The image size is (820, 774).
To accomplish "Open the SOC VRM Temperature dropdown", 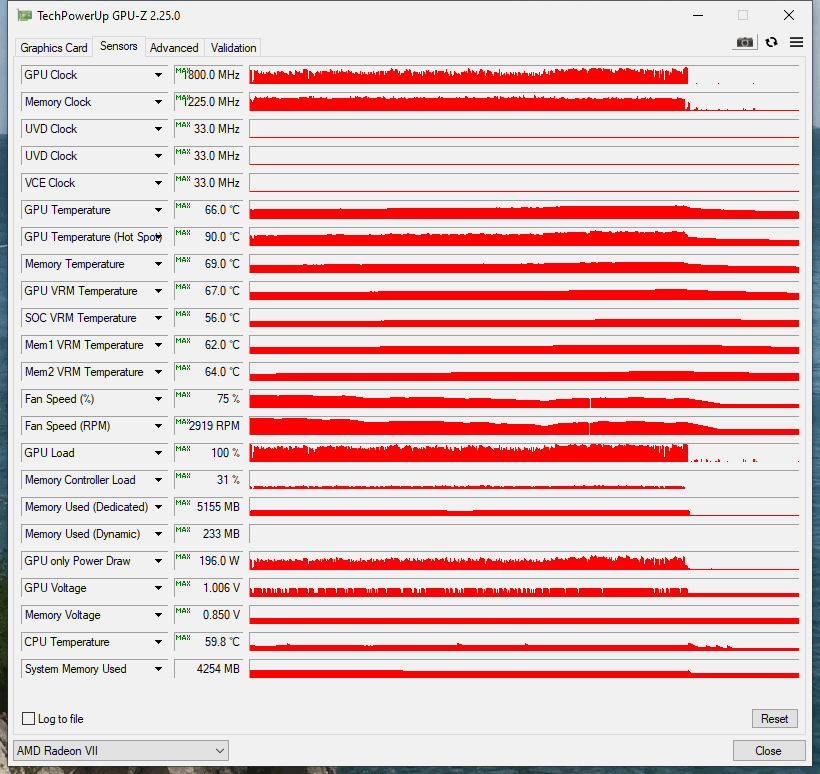I will pyautogui.click(x=158, y=318).
